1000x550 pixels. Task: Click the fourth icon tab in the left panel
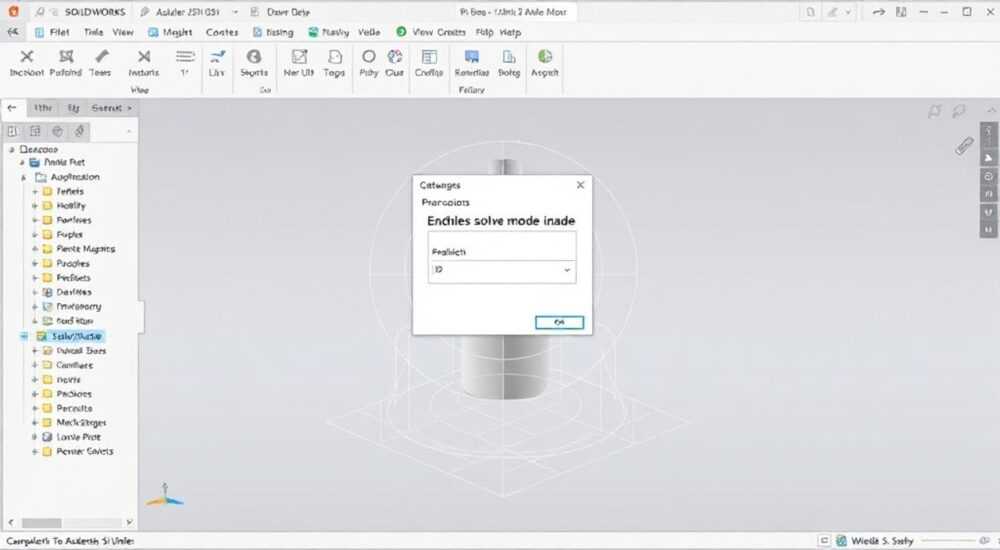pyautogui.click(x=80, y=131)
